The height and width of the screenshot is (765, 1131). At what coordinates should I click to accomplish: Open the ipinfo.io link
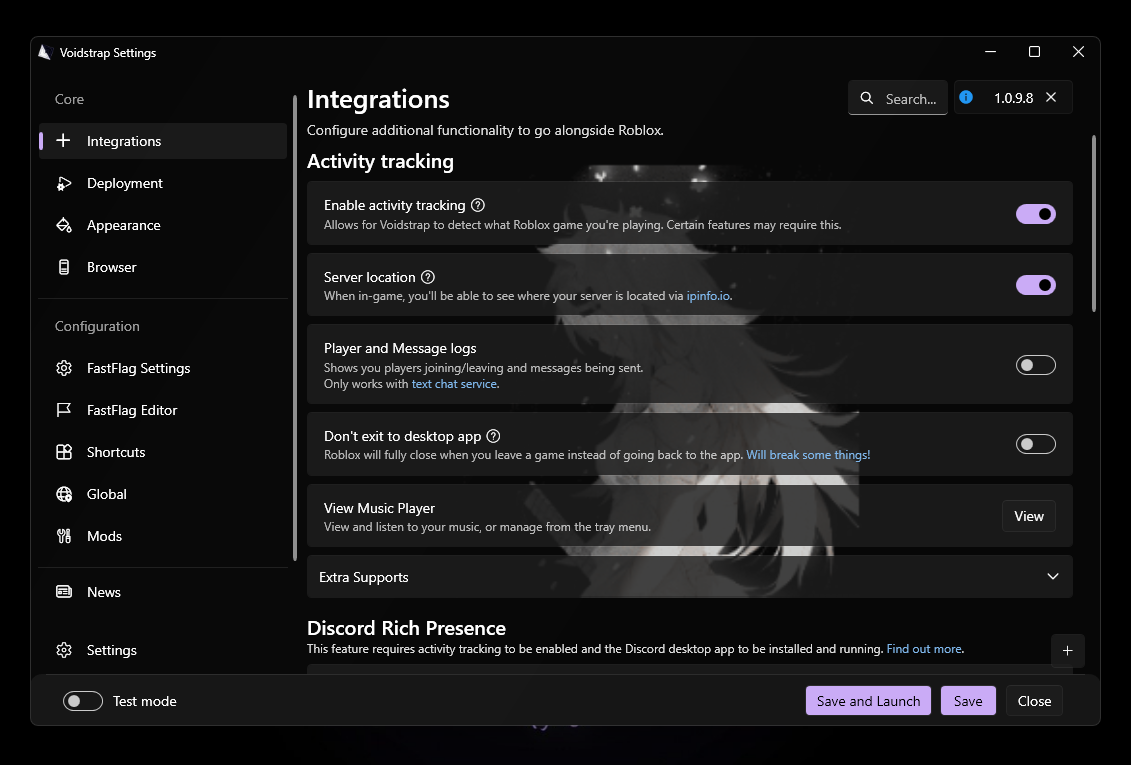point(709,295)
